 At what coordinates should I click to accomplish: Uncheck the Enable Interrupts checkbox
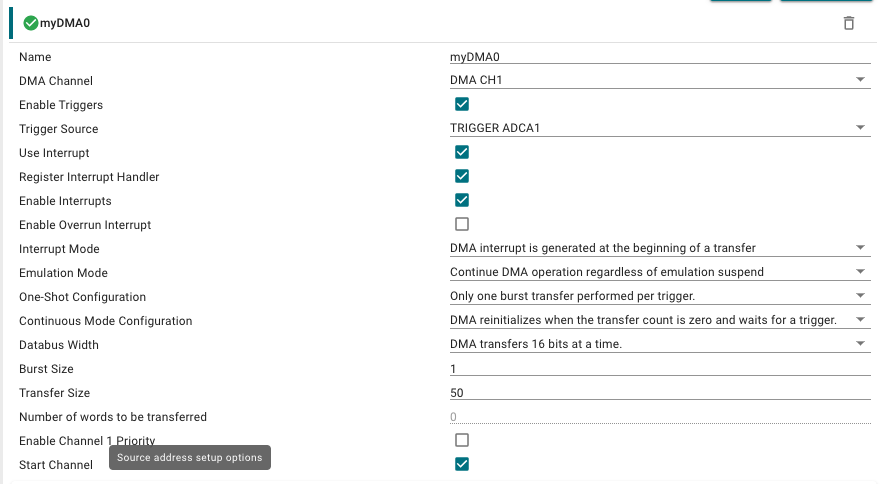pos(462,200)
